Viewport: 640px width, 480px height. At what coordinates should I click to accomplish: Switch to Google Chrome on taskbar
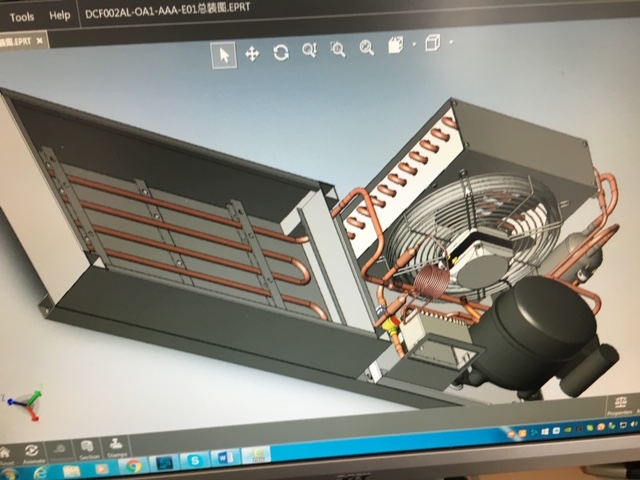133,466
